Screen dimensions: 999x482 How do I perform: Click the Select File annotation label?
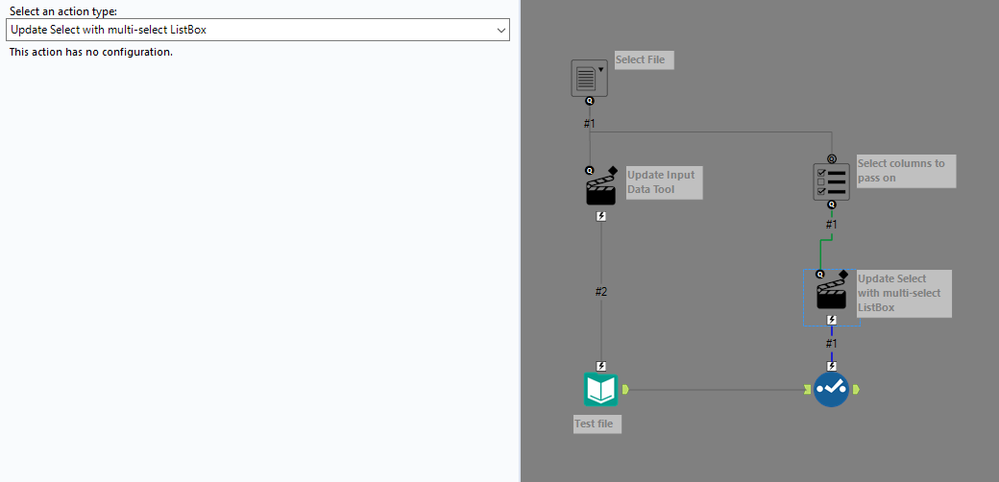point(643,60)
